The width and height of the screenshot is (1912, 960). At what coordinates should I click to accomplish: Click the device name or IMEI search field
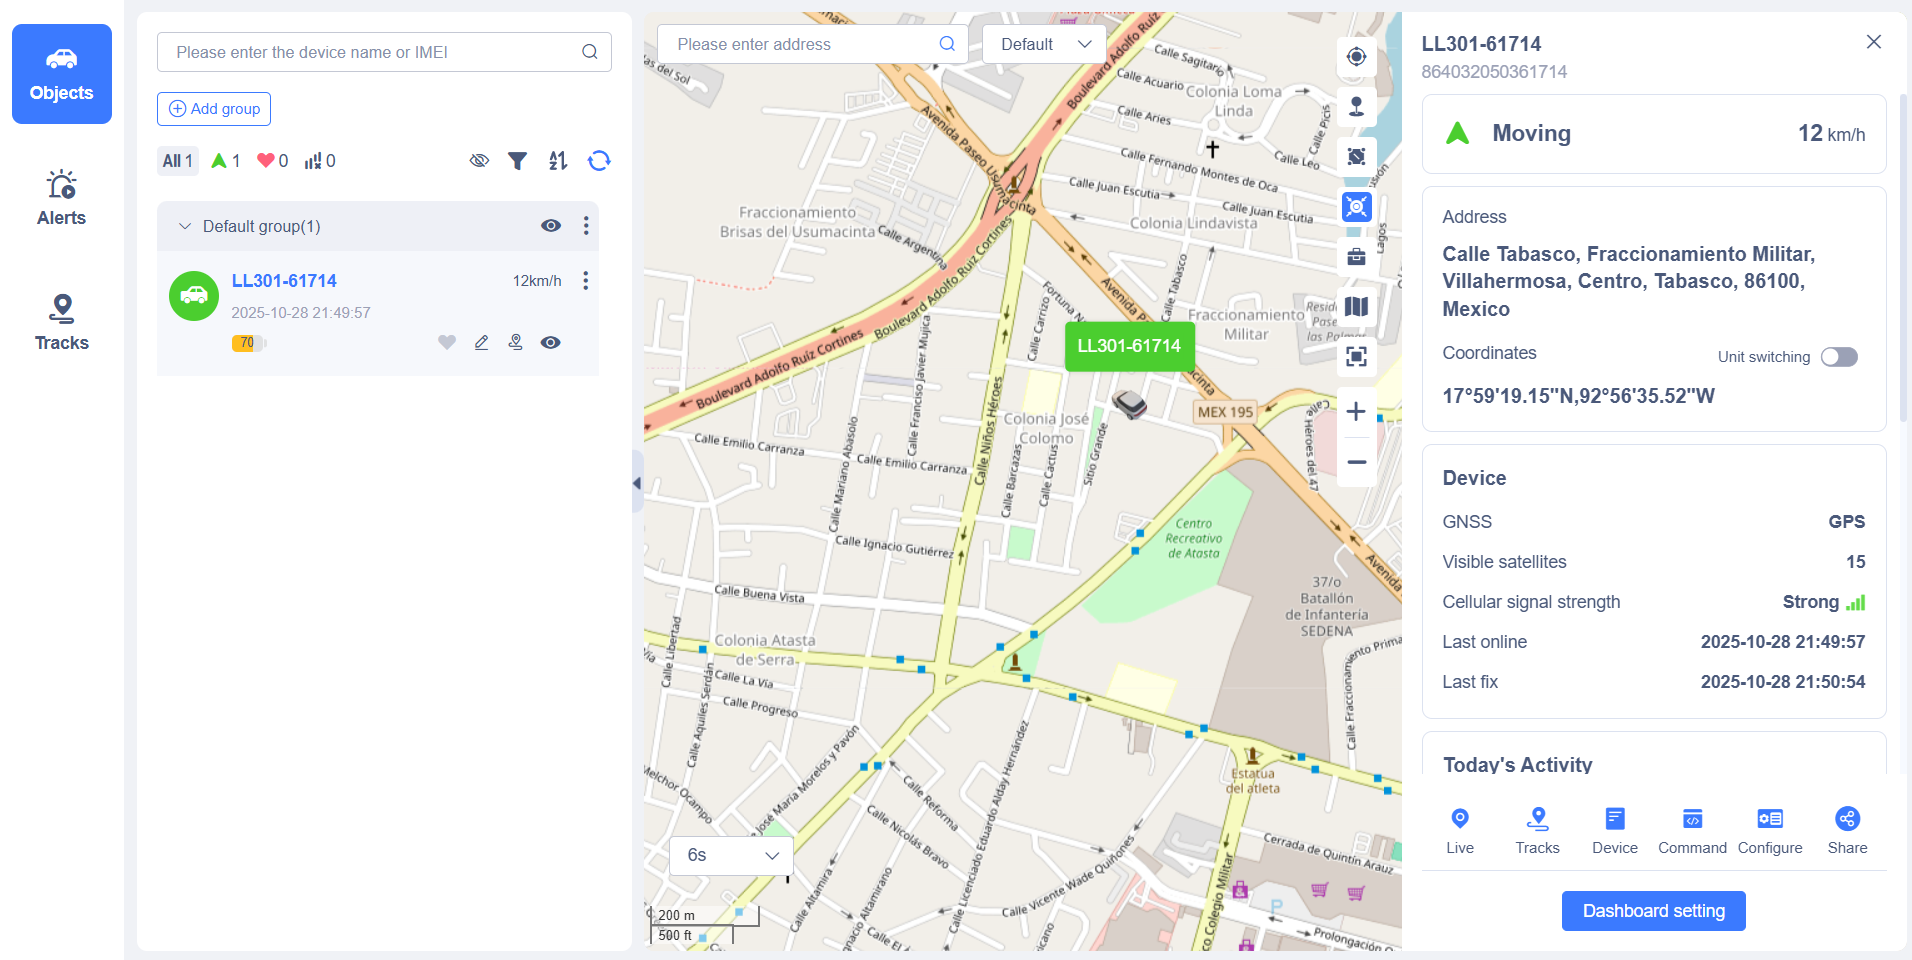click(x=375, y=52)
